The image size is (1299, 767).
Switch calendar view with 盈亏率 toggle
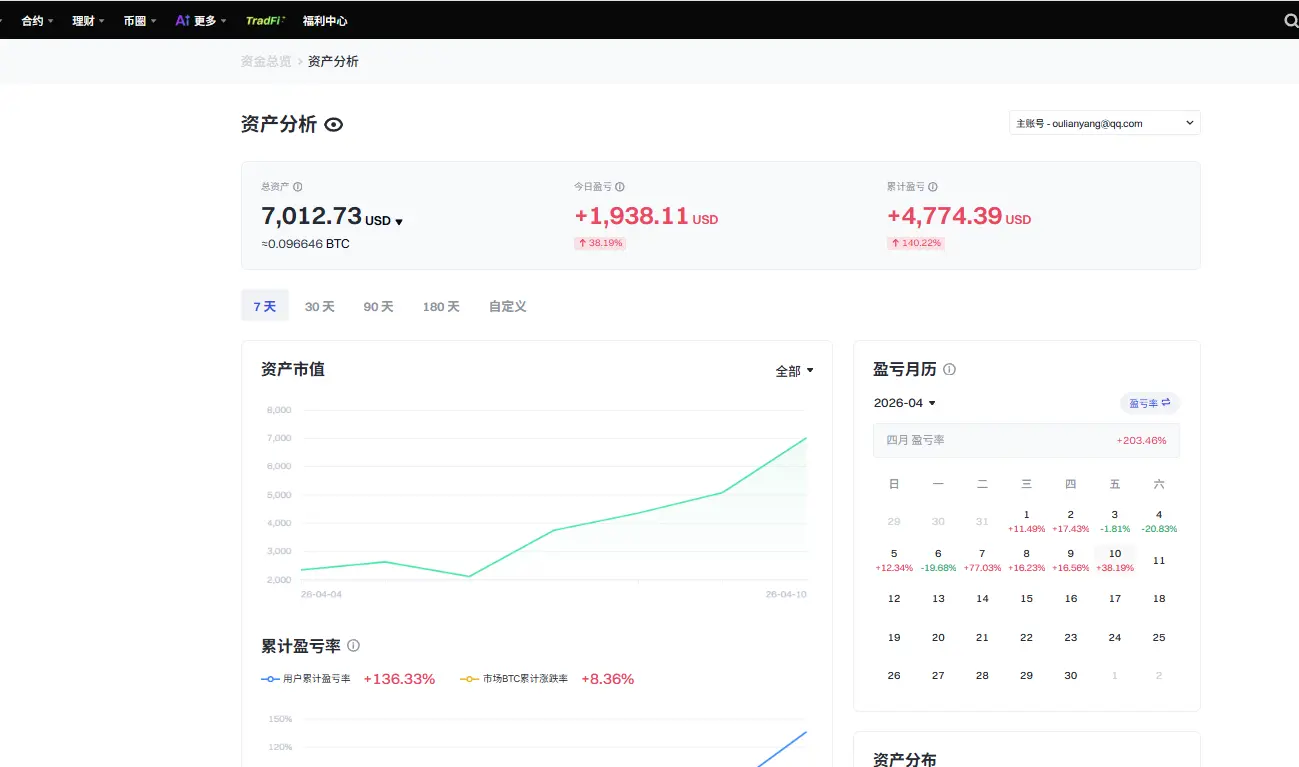coord(1150,403)
